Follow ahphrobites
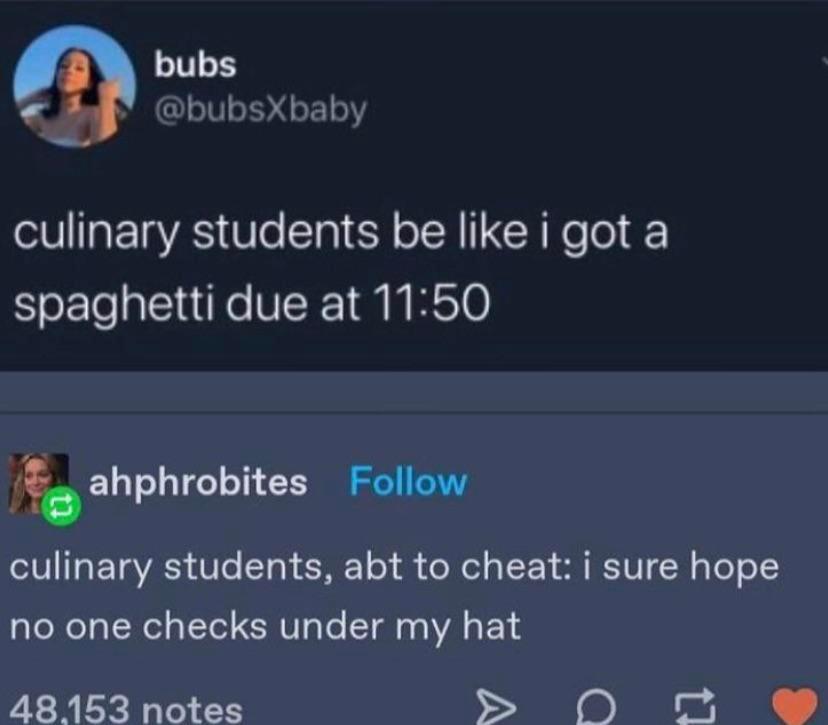The height and width of the screenshot is (725, 828). click(408, 482)
